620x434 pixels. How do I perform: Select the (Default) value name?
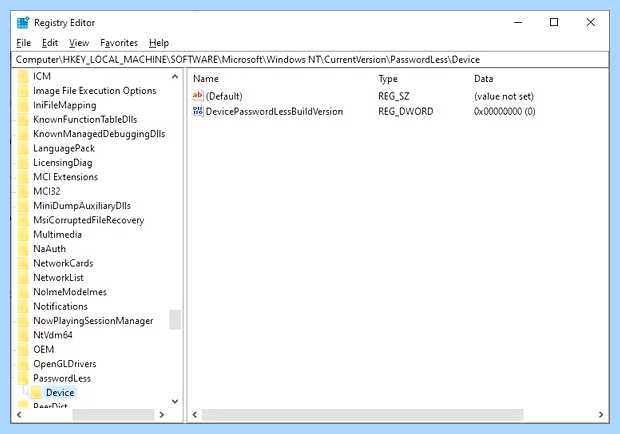click(x=224, y=96)
